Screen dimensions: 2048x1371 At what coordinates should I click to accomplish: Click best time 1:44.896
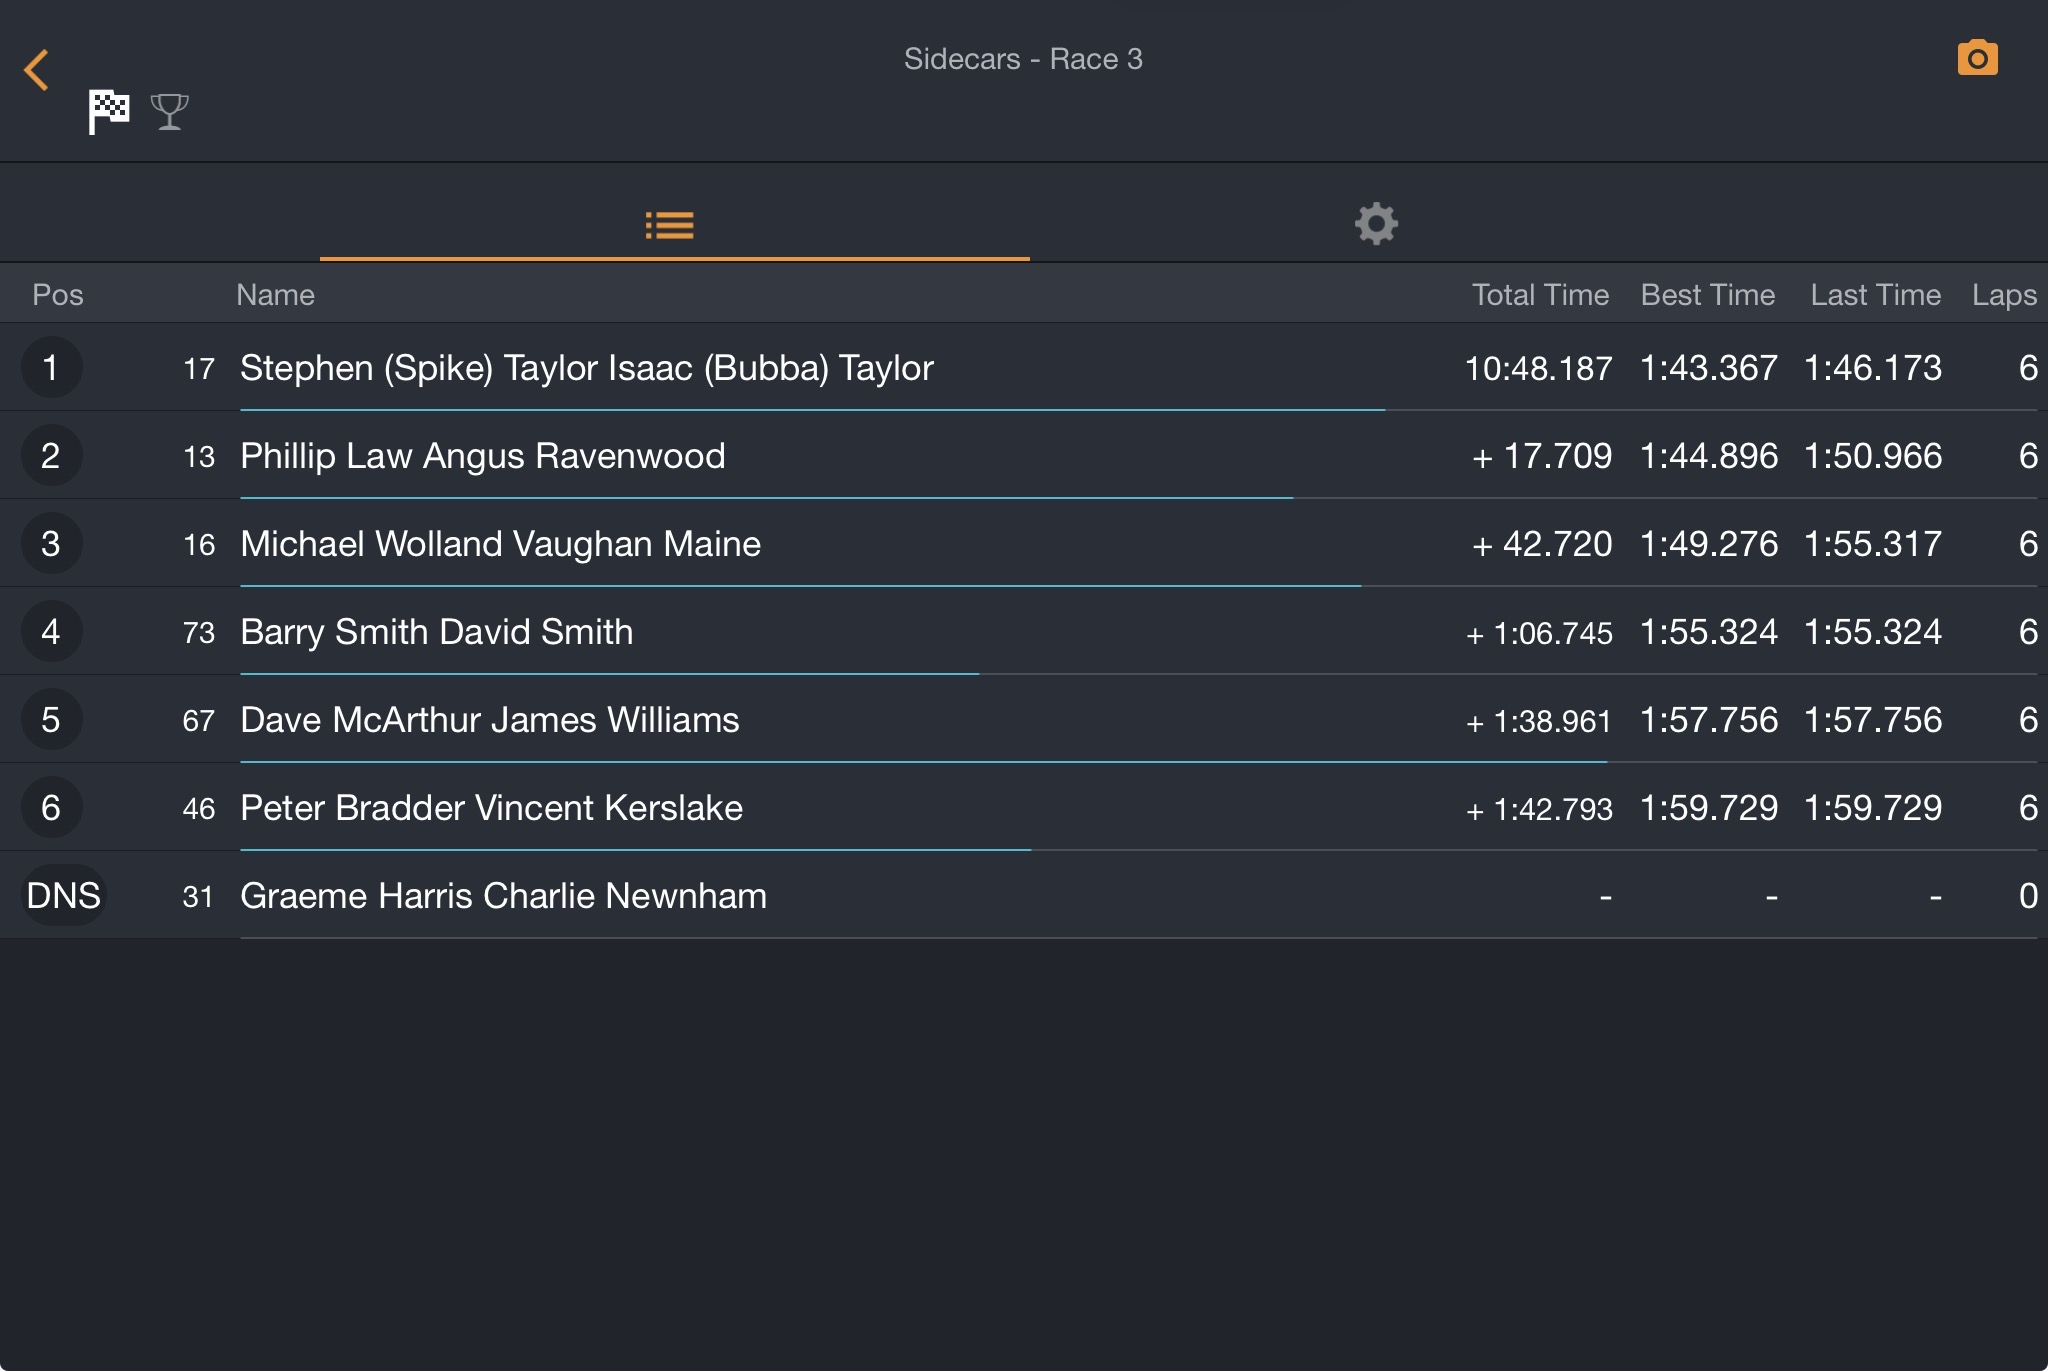(1709, 456)
